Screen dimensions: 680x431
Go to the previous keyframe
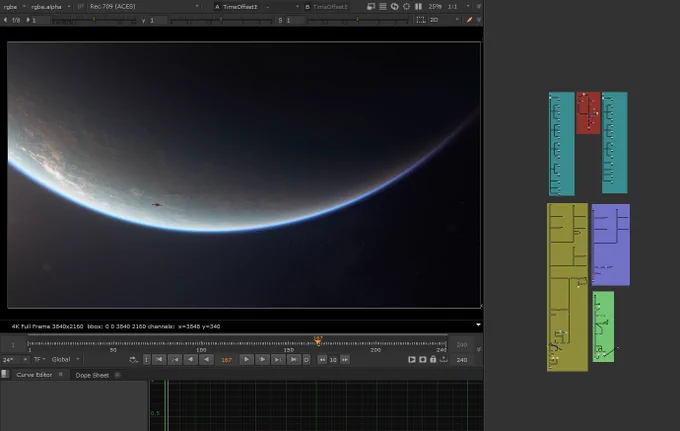click(175, 359)
